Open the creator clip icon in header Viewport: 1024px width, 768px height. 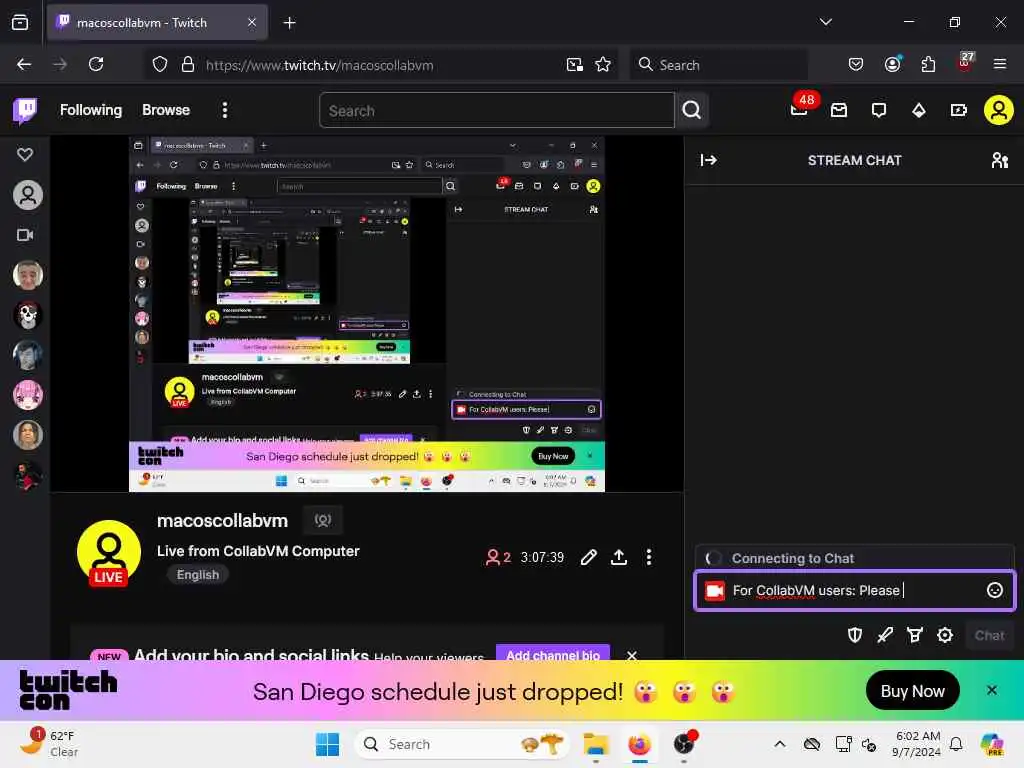click(x=959, y=110)
